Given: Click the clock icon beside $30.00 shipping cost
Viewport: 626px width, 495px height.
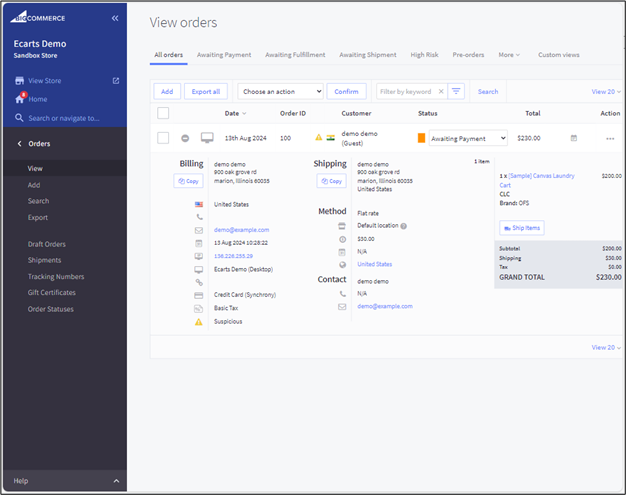Looking at the screenshot, I should 342,239.
